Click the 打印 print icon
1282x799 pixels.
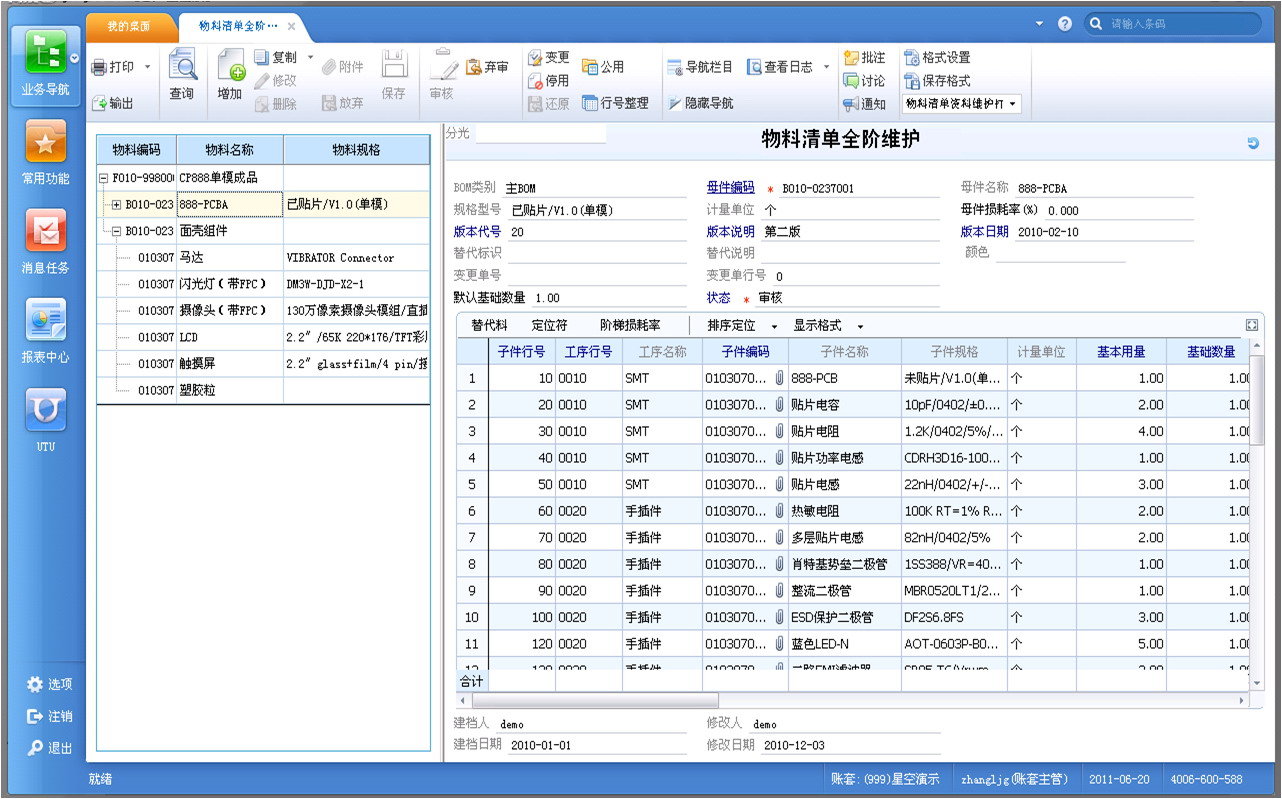tap(100, 67)
